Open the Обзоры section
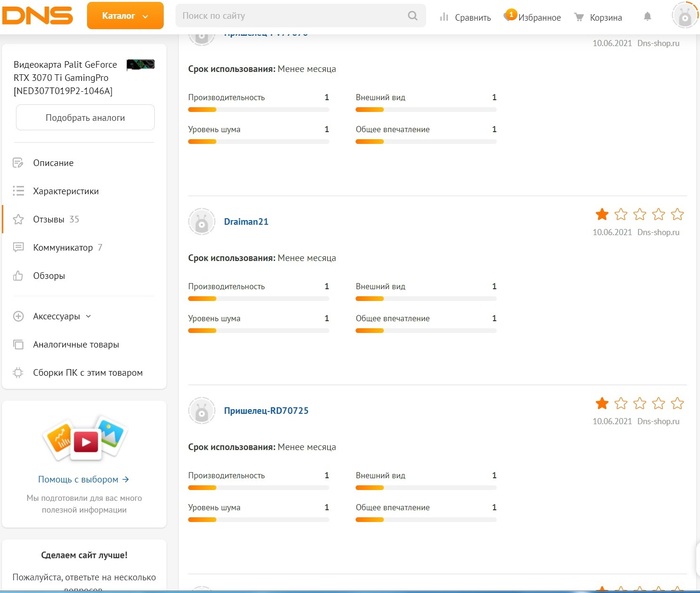Screen dimensions: 700x593 (49, 276)
